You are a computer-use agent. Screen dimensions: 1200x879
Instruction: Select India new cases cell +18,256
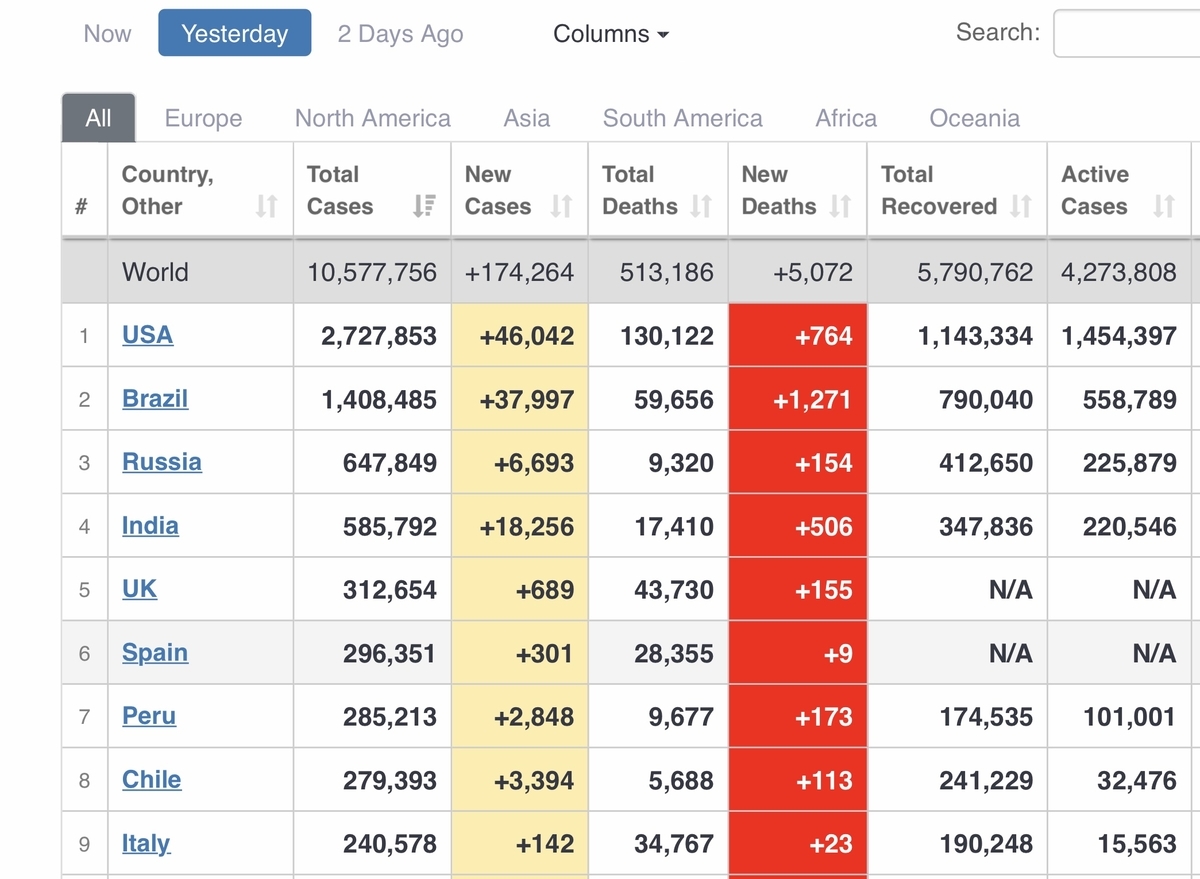coord(520,526)
